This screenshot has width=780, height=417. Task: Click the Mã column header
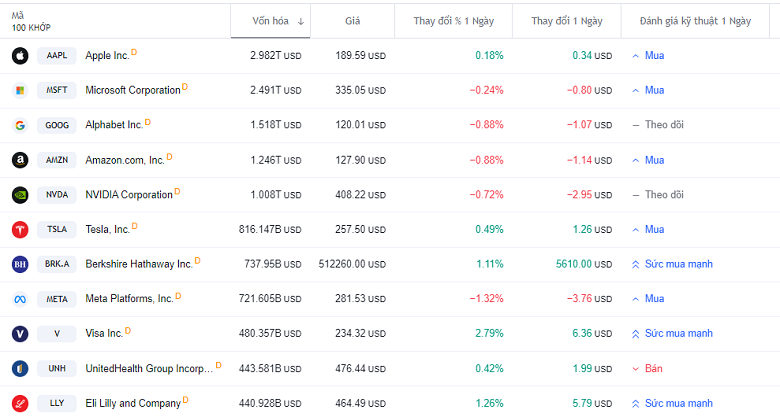point(18,16)
